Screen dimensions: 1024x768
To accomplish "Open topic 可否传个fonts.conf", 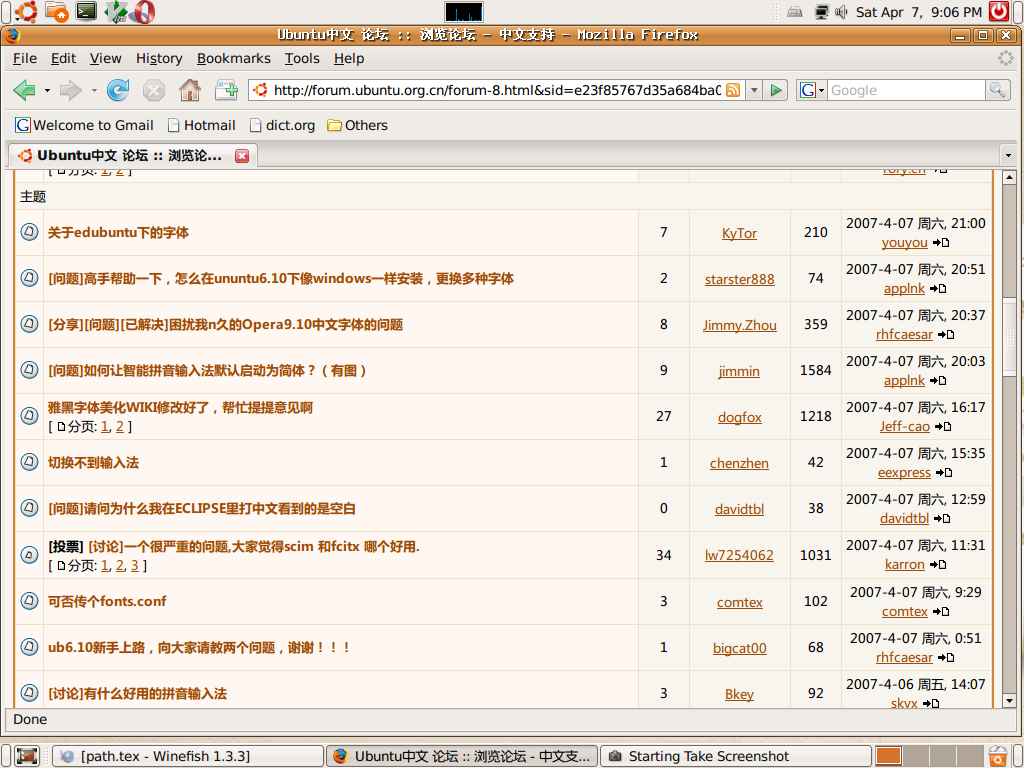I will pos(107,601).
